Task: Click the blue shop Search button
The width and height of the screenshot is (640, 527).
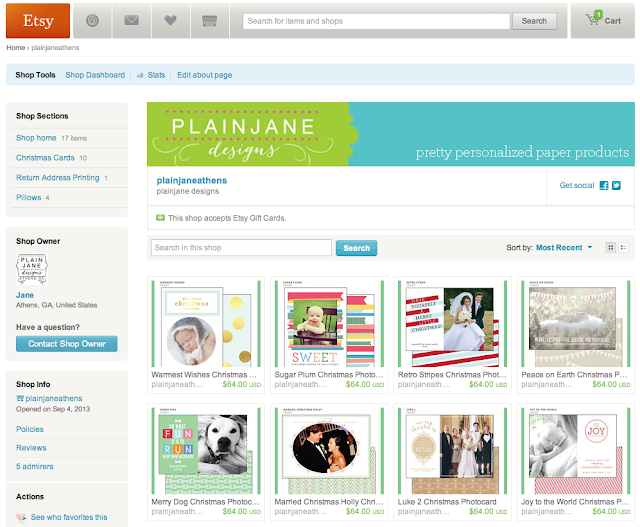Action: 356,248
